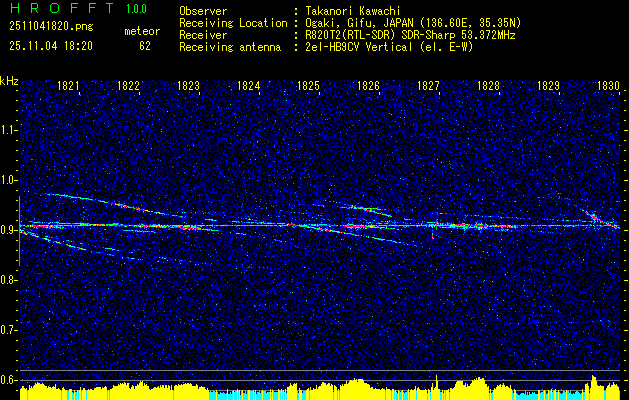This screenshot has width=629, height=400.
Task: Click time axis marker 1830
Action: pos(609,85)
